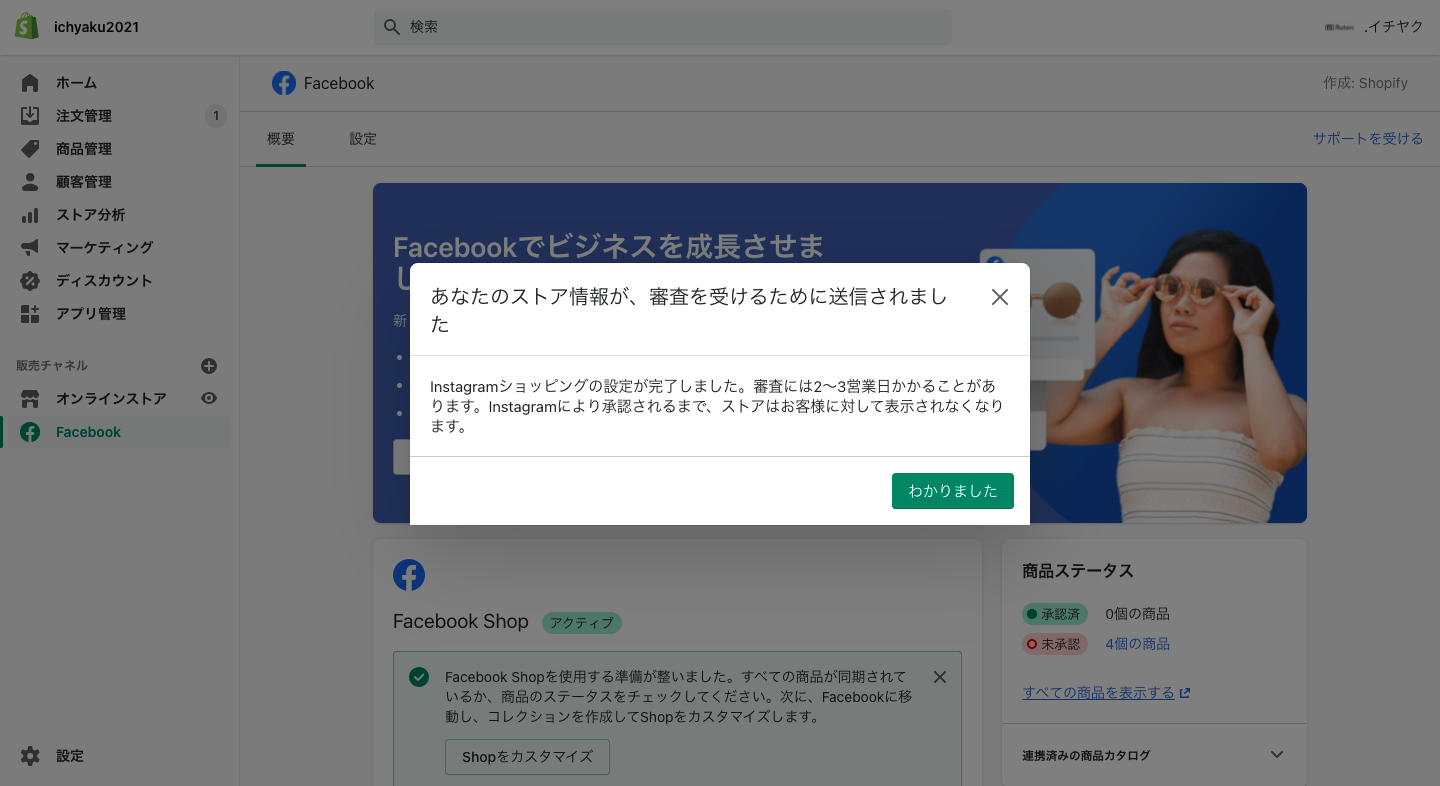
Task: Open .イチヤク account menu
Action: (x=1373, y=27)
